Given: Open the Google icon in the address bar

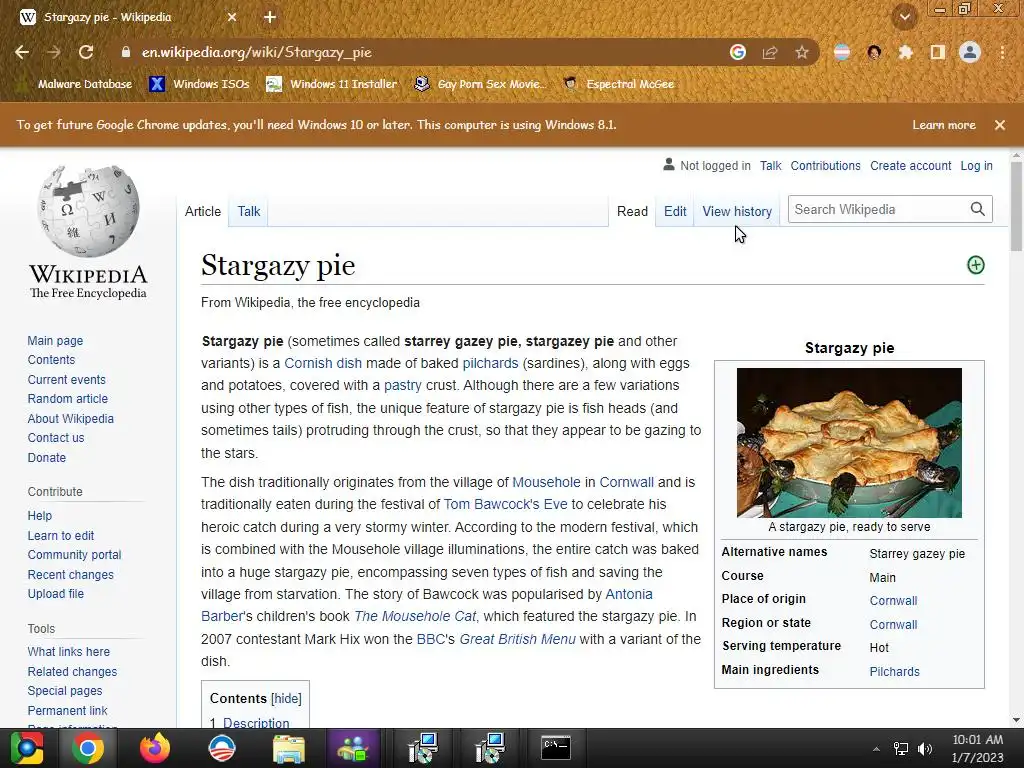Looking at the screenshot, I should (x=738, y=52).
